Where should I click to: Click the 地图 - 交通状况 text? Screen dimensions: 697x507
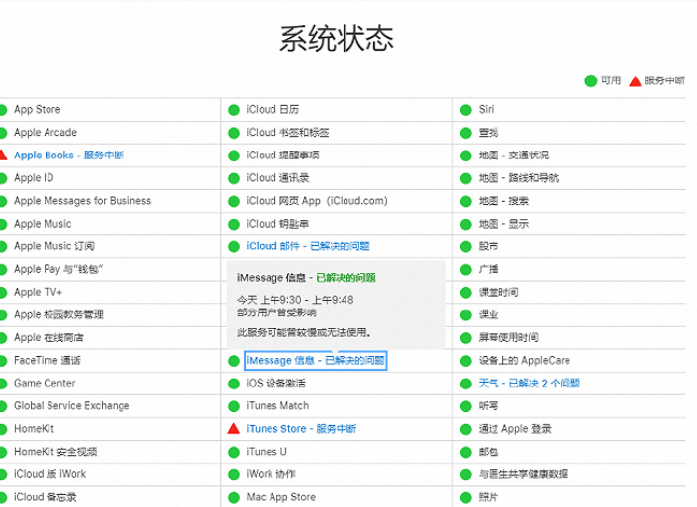514,155
